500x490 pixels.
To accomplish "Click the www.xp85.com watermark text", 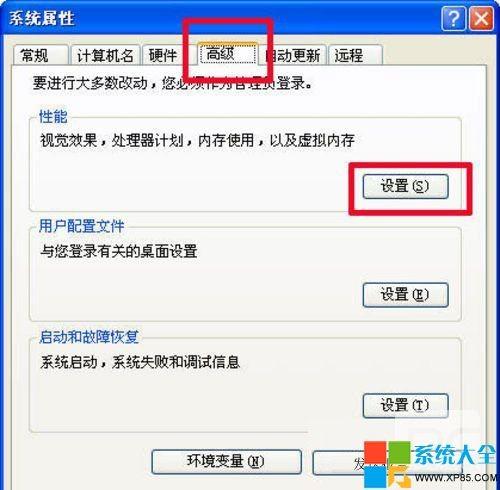I will pos(457,478).
